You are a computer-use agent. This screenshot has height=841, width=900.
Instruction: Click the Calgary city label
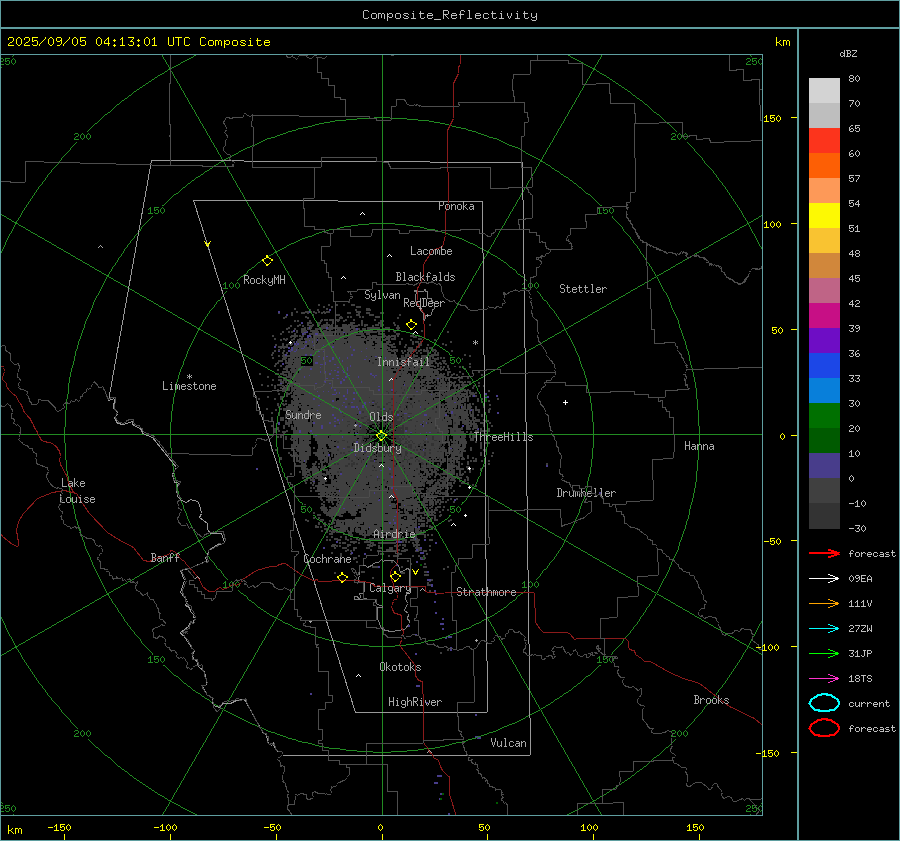click(x=390, y=588)
